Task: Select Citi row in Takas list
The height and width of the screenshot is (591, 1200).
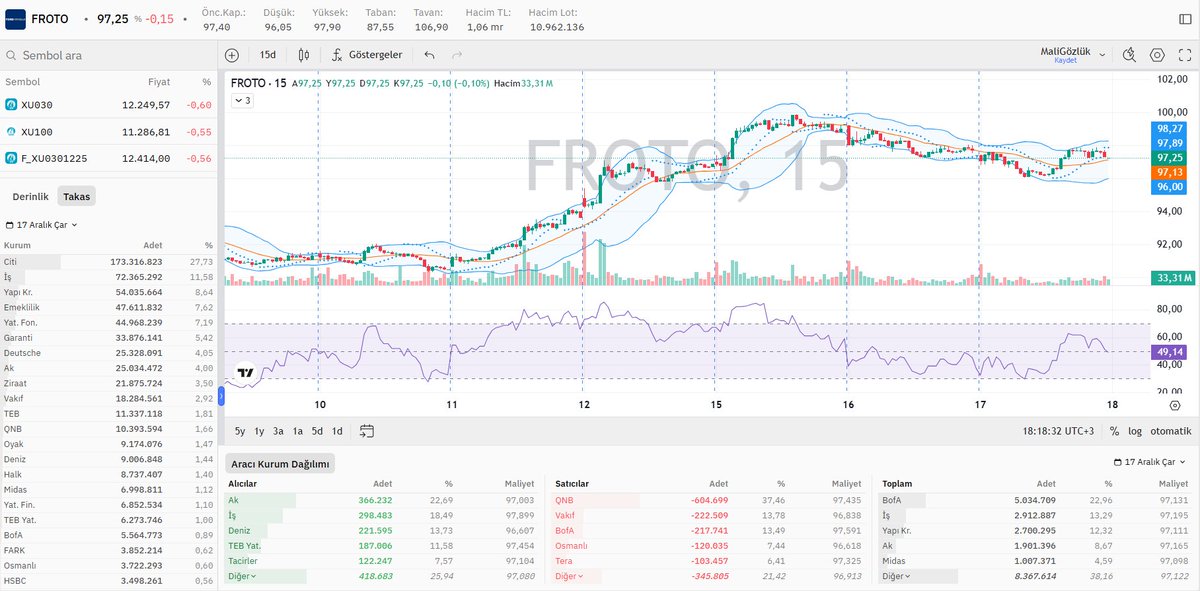Action: pyautogui.click(x=109, y=261)
